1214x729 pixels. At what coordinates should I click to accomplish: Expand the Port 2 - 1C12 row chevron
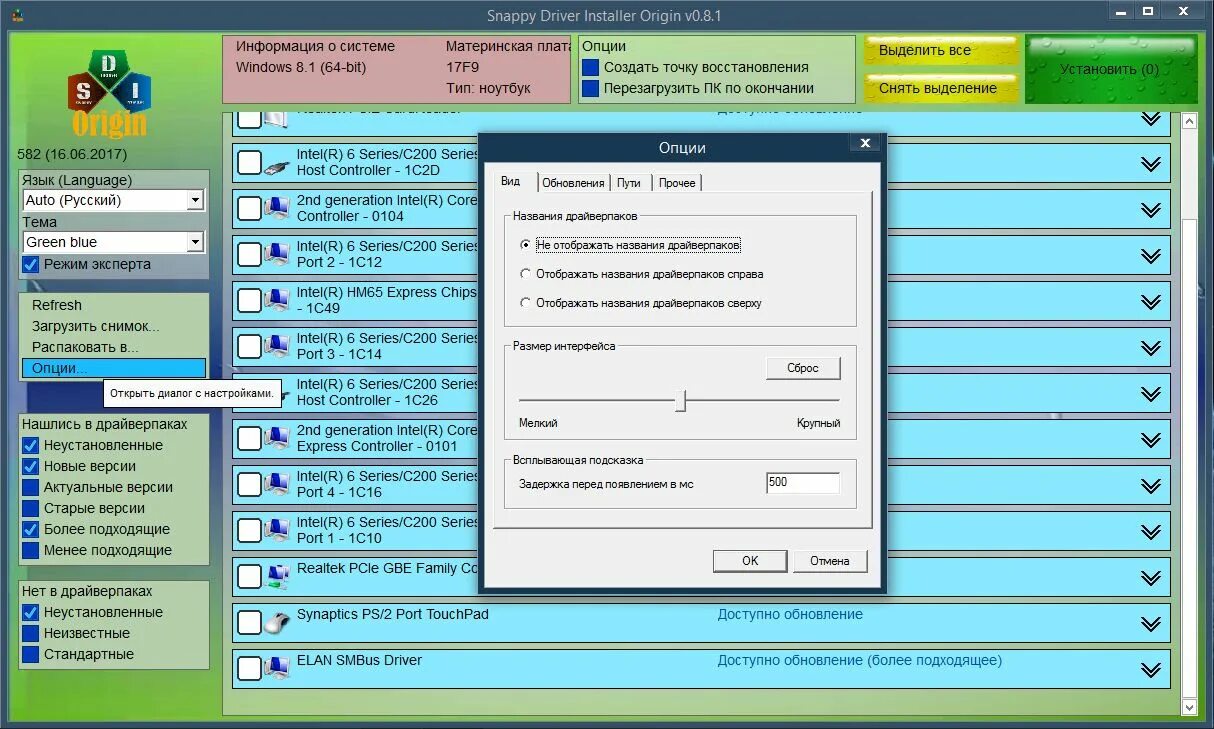[x=1151, y=256]
